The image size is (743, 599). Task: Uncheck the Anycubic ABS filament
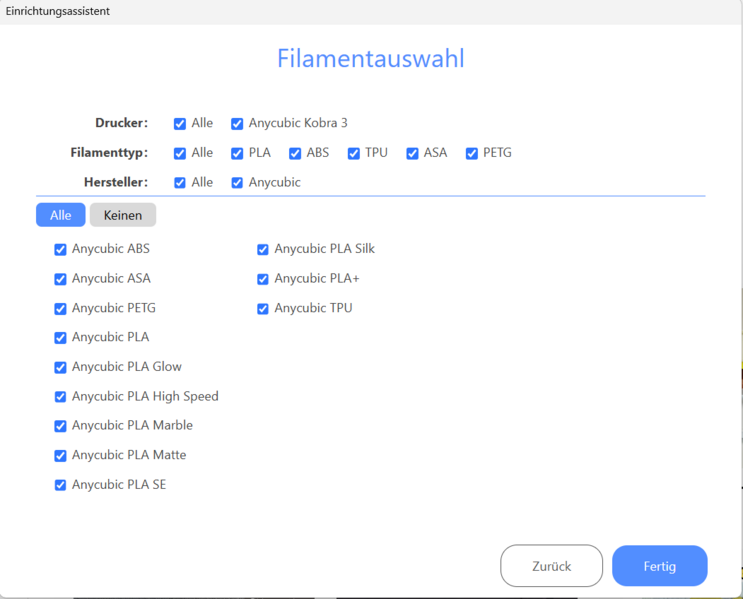coord(60,250)
